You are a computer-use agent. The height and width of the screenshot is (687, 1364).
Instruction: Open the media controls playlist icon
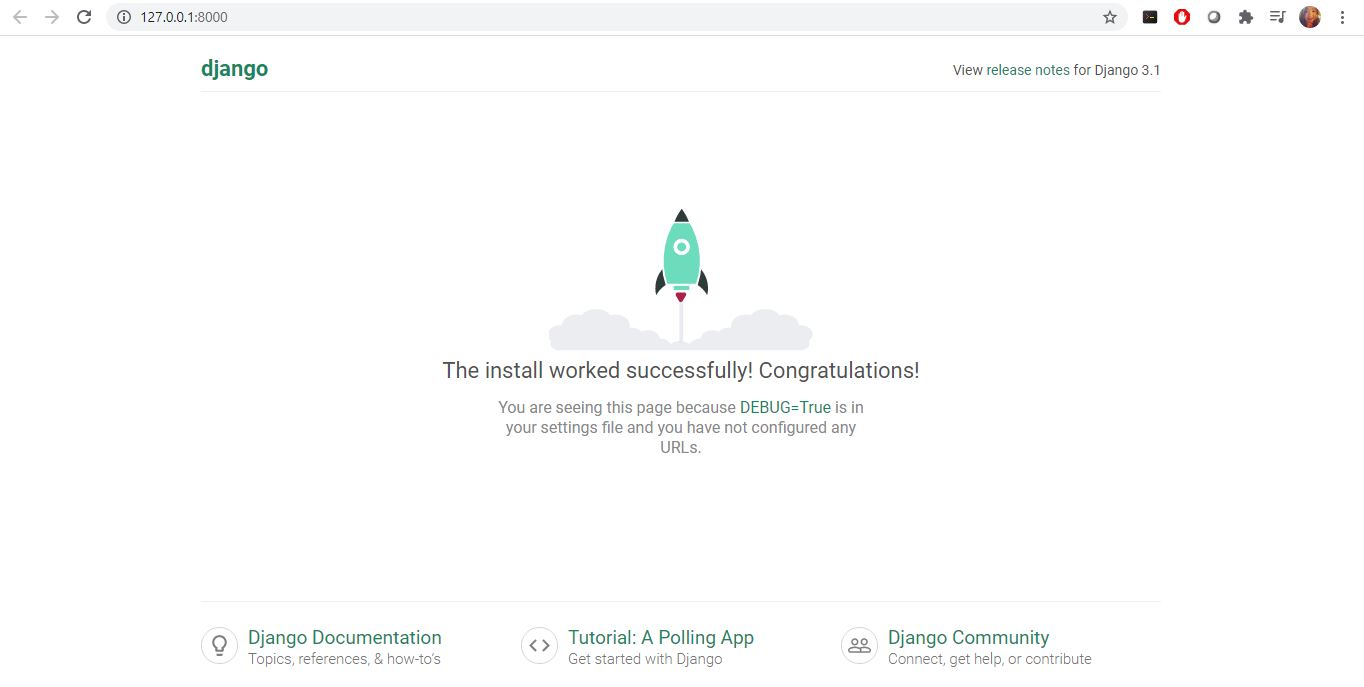1277,17
